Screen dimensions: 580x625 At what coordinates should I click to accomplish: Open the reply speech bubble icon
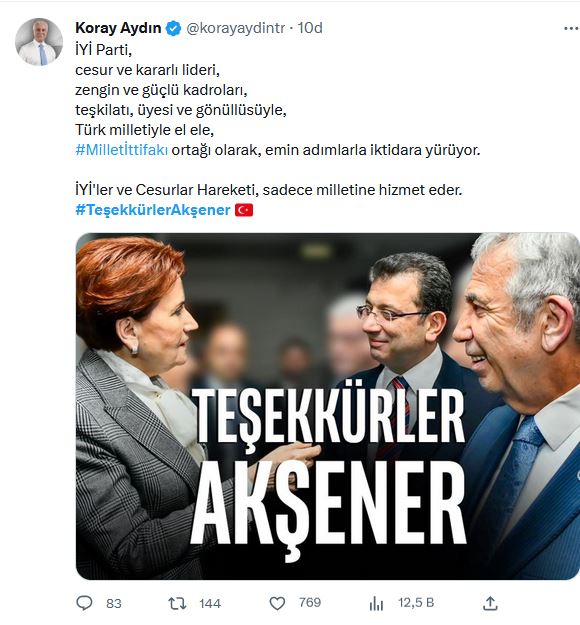(84, 603)
